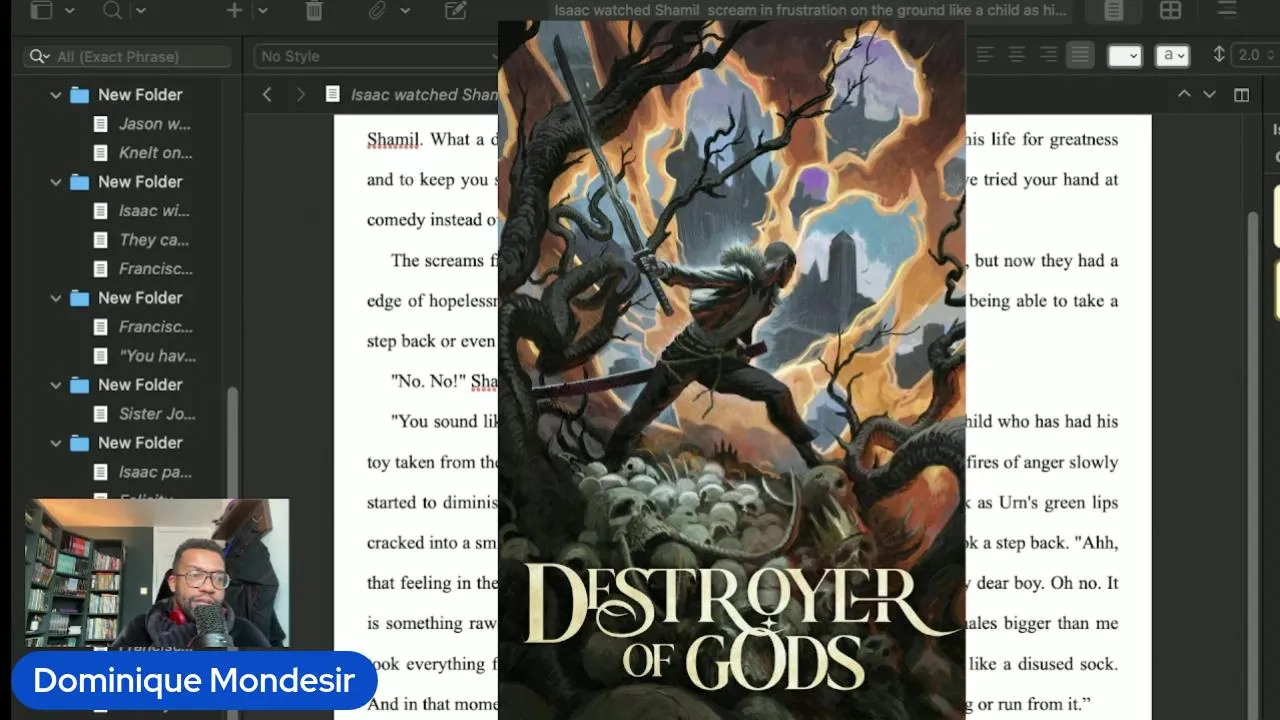This screenshot has height=720, width=1280.
Task: Collapse the New Folder above 'Jason w...'
Action: (56, 95)
